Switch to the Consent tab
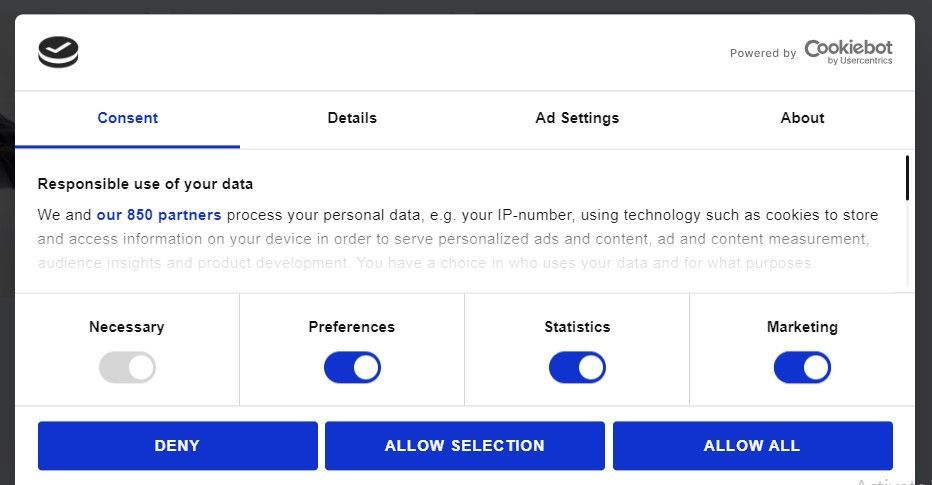 point(127,118)
